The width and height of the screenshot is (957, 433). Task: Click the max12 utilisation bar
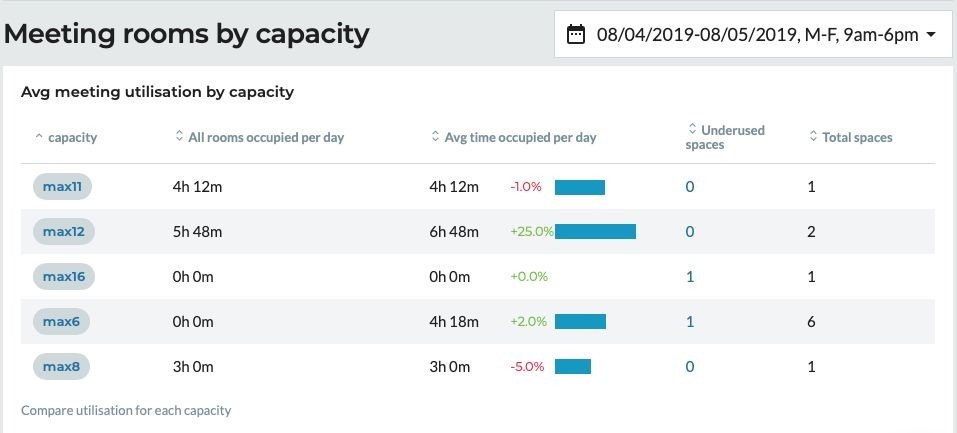[x=595, y=232]
